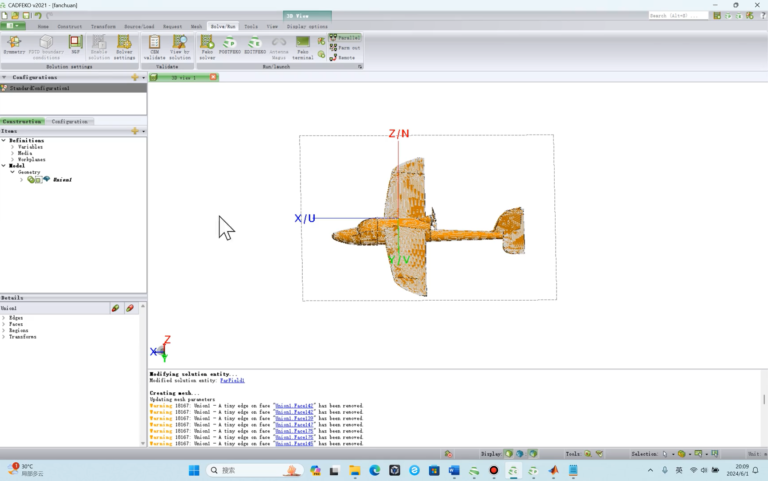Toggle first Display mode icon in status bar
This screenshot has height=481, width=768.
pyautogui.click(x=508, y=454)
